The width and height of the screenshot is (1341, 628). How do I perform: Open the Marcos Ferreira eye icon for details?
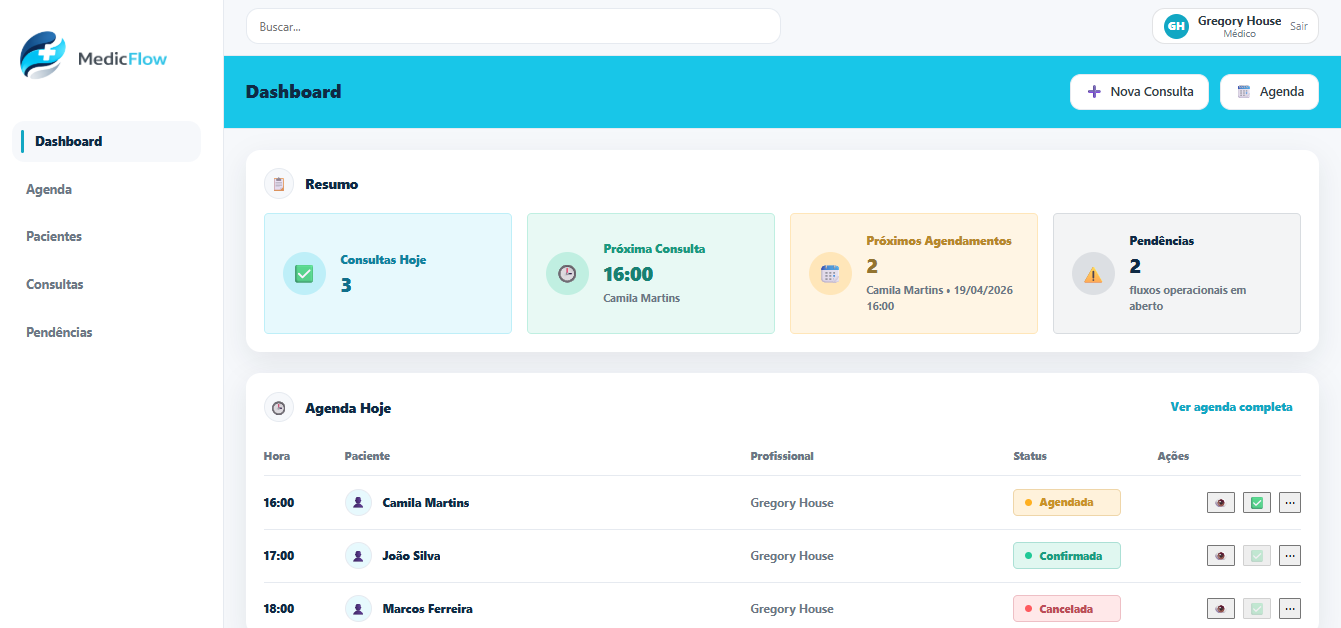click(1220, 608)
